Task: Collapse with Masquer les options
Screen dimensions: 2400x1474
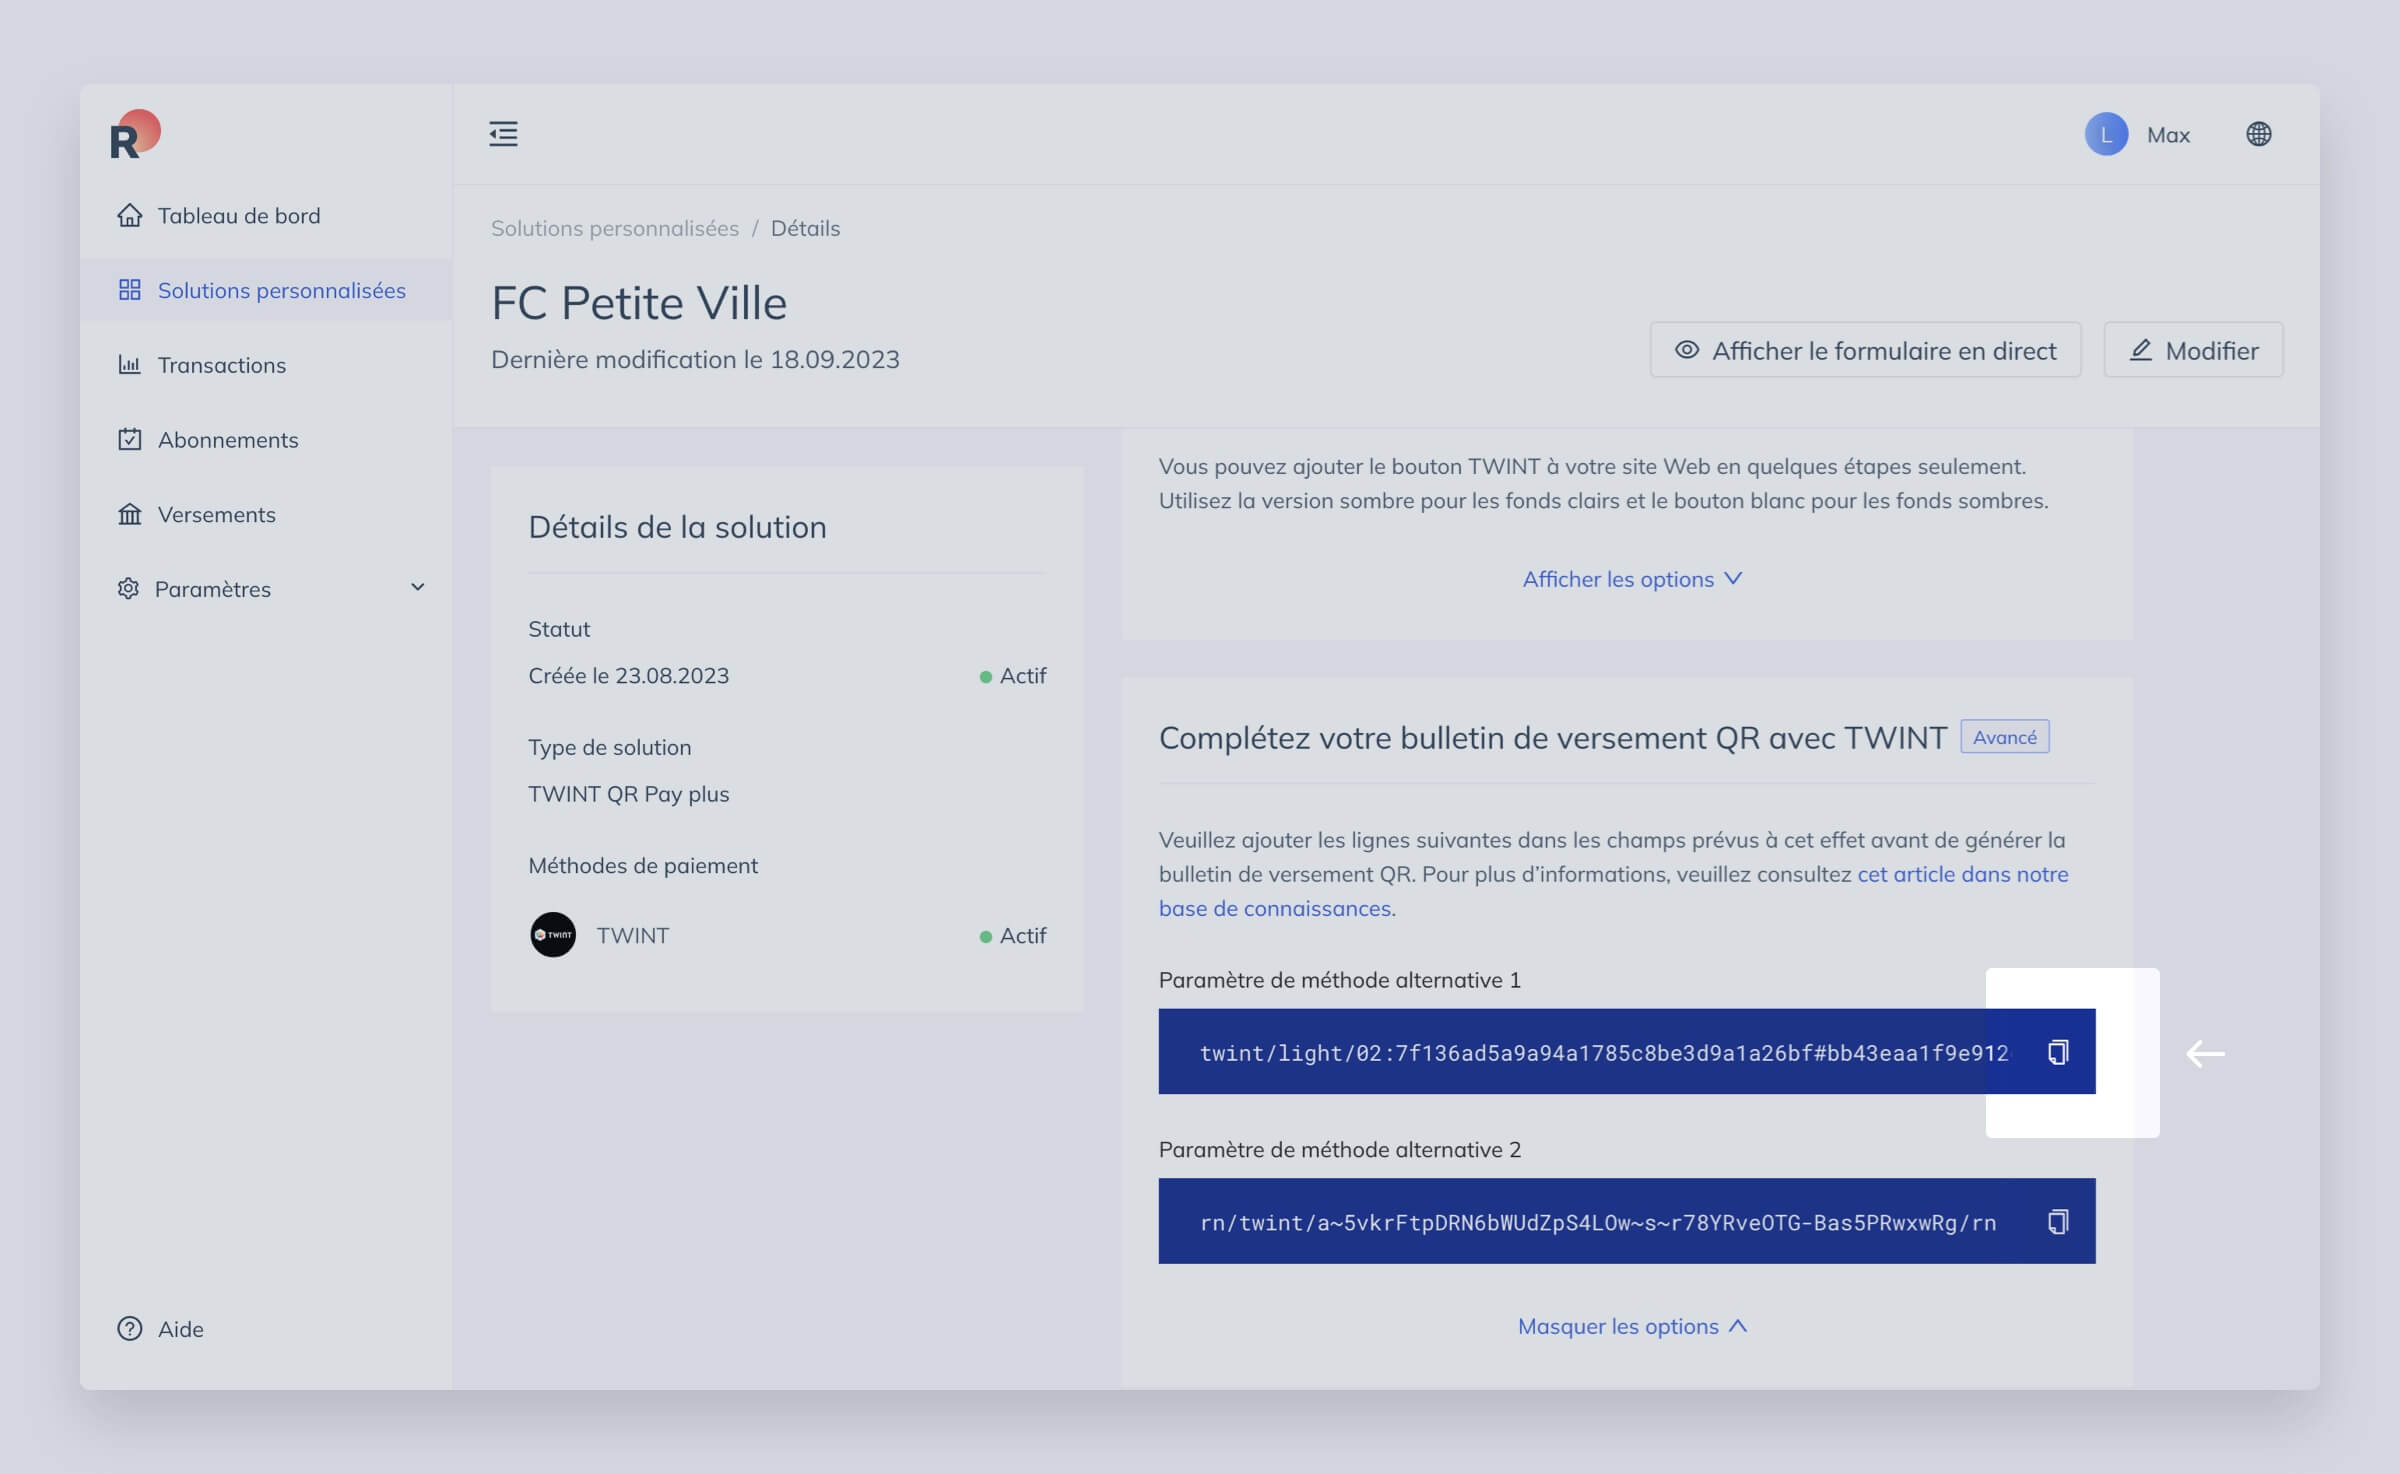Action: coord(1632,1326)
